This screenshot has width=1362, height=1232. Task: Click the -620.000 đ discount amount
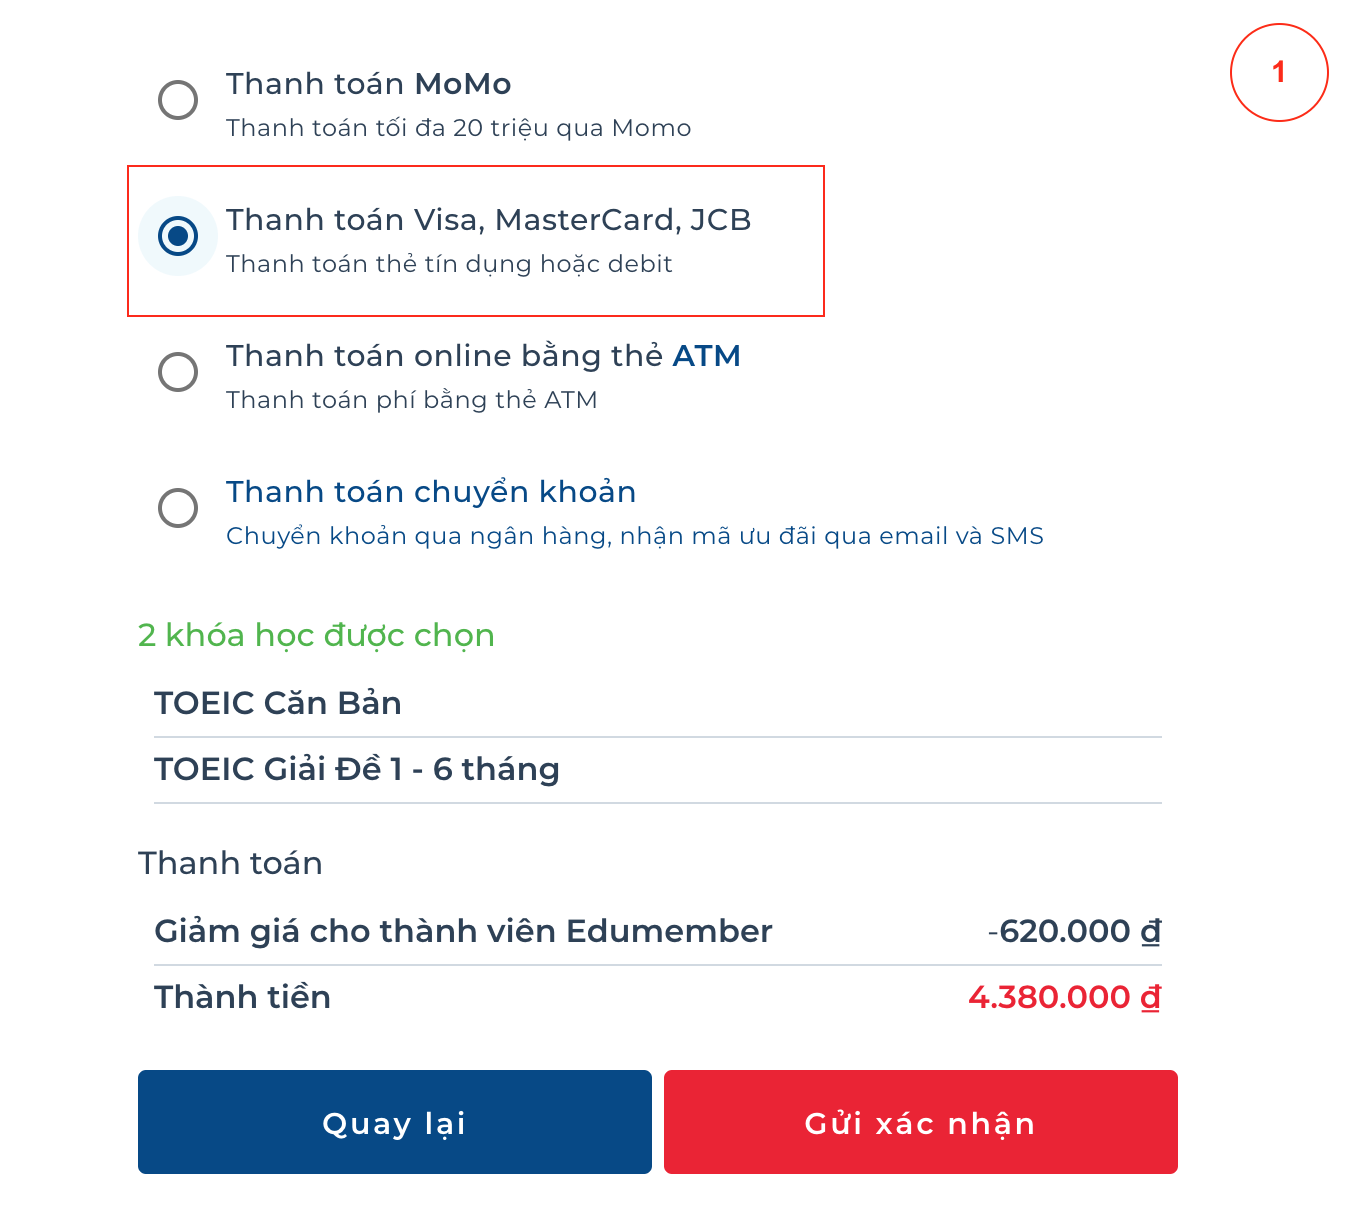pyautogui.click(x=1074, y=931)
